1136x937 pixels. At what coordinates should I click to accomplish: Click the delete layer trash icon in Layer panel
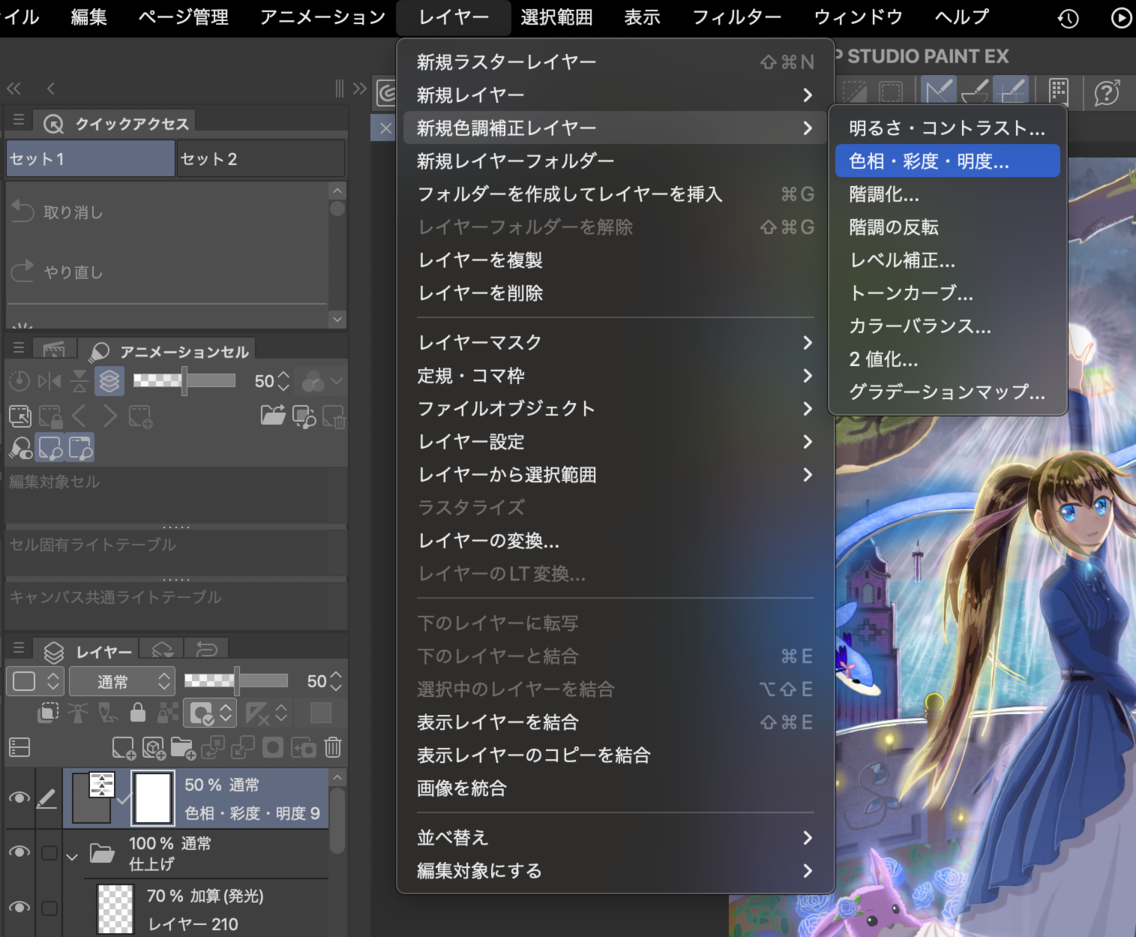click(x=333, y=747)
